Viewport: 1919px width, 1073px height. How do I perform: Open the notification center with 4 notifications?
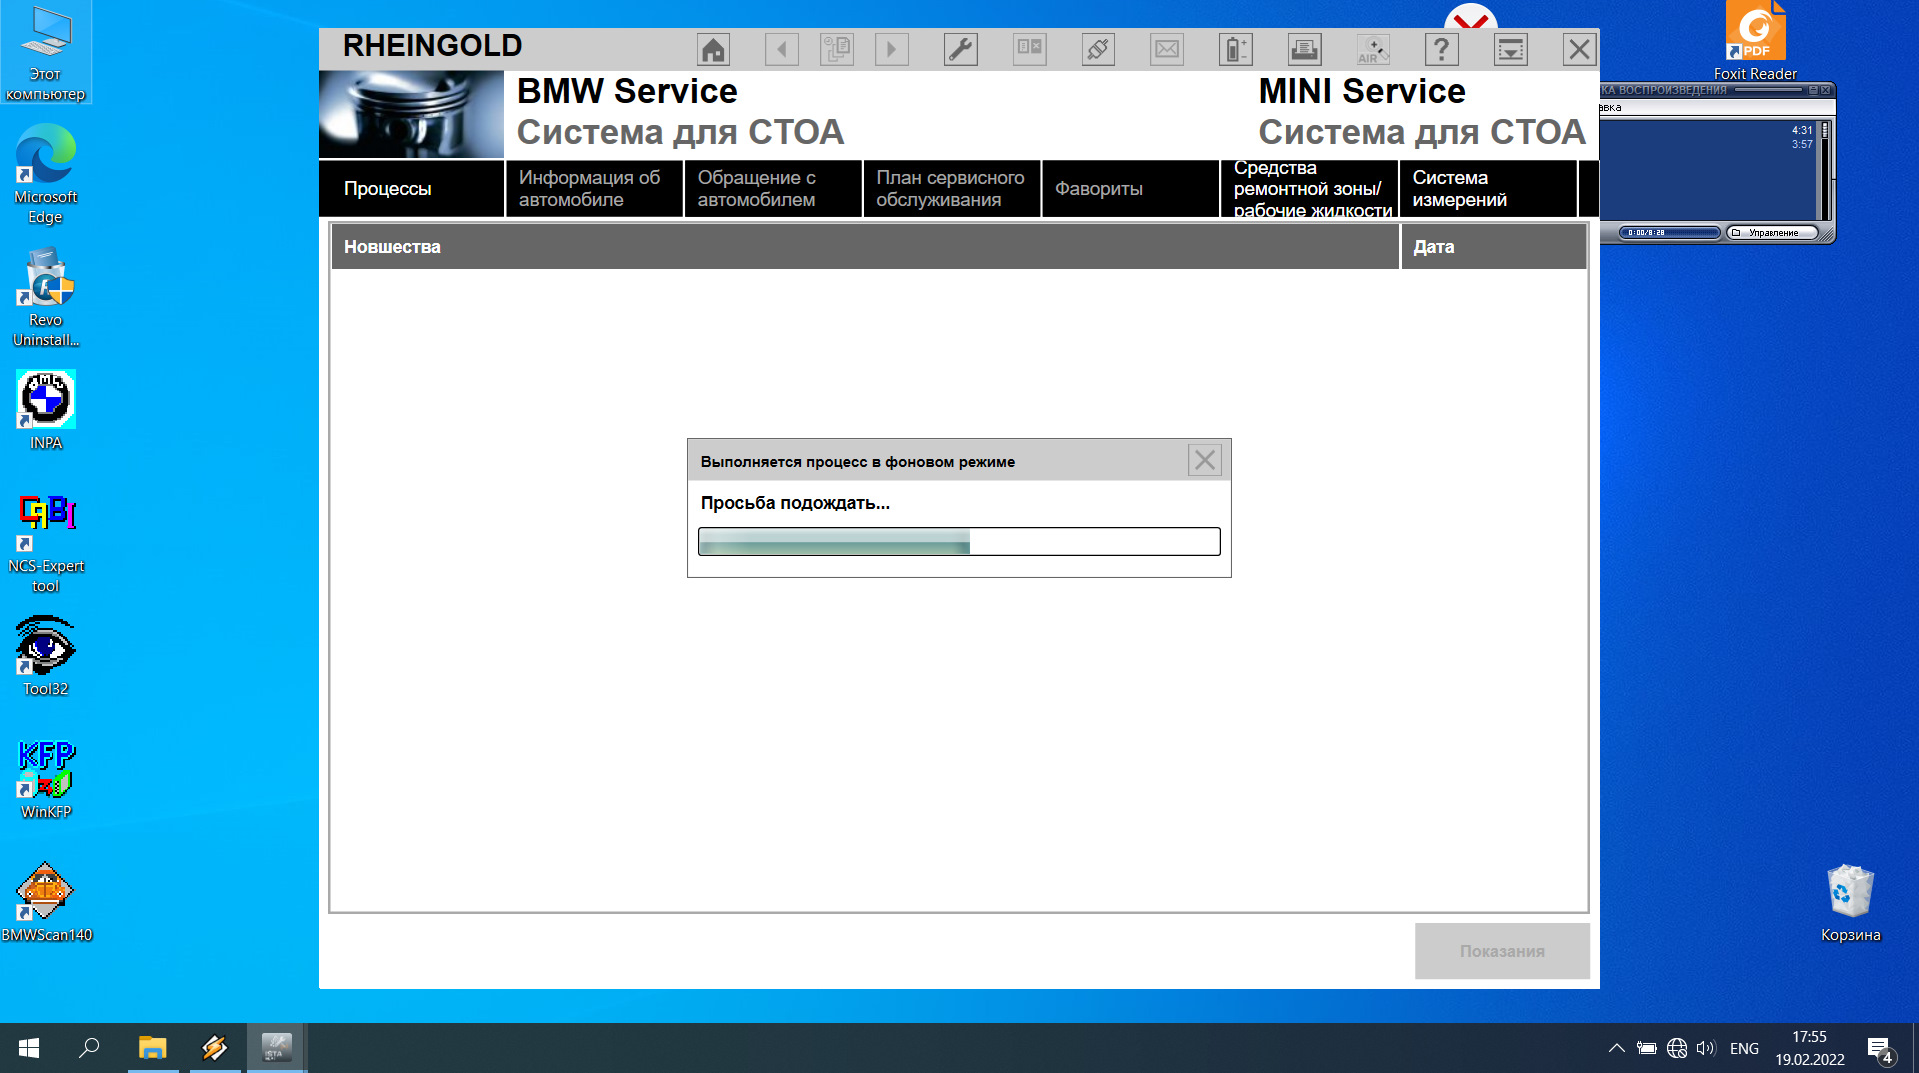pyautogui.click(x=1880, y=1049)
